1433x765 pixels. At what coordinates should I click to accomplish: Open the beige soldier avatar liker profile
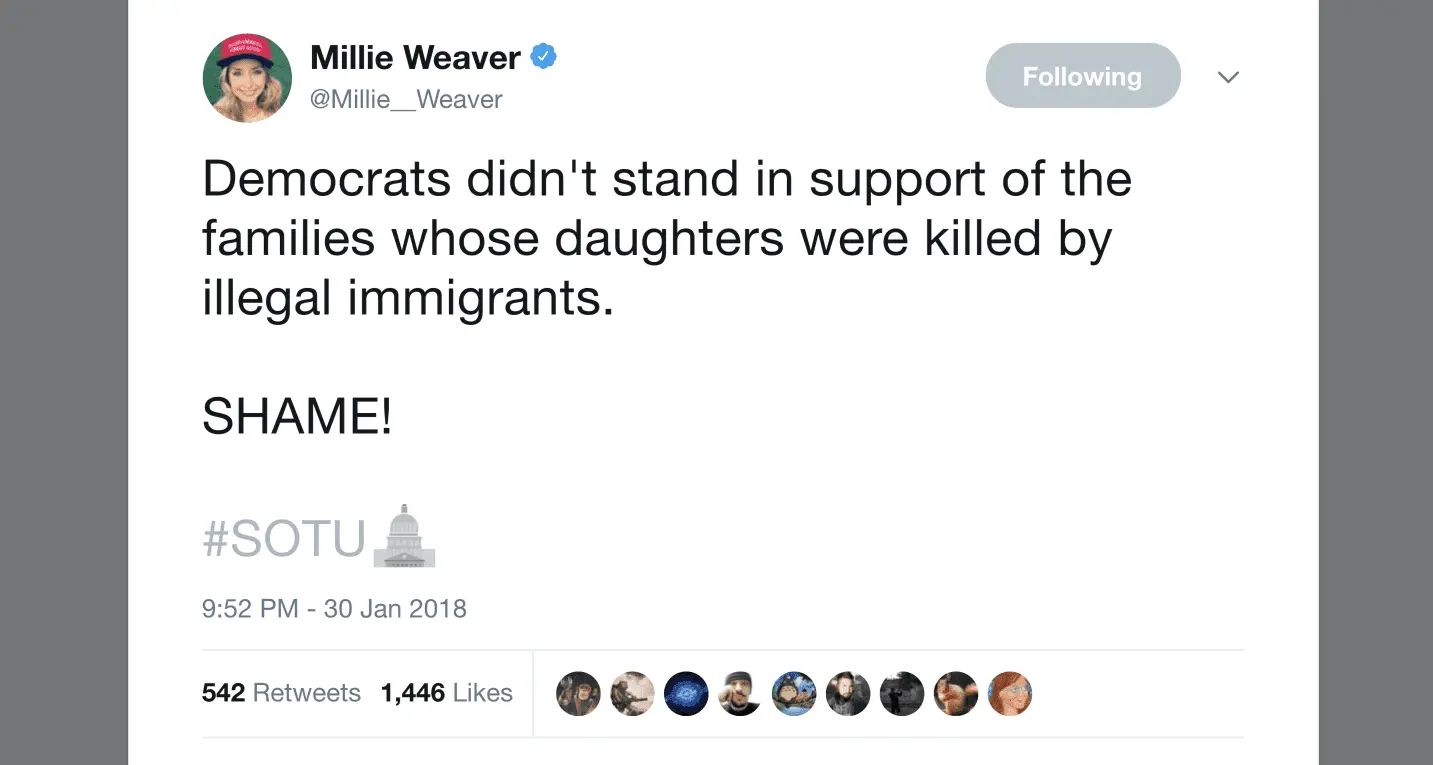point(632,693)
